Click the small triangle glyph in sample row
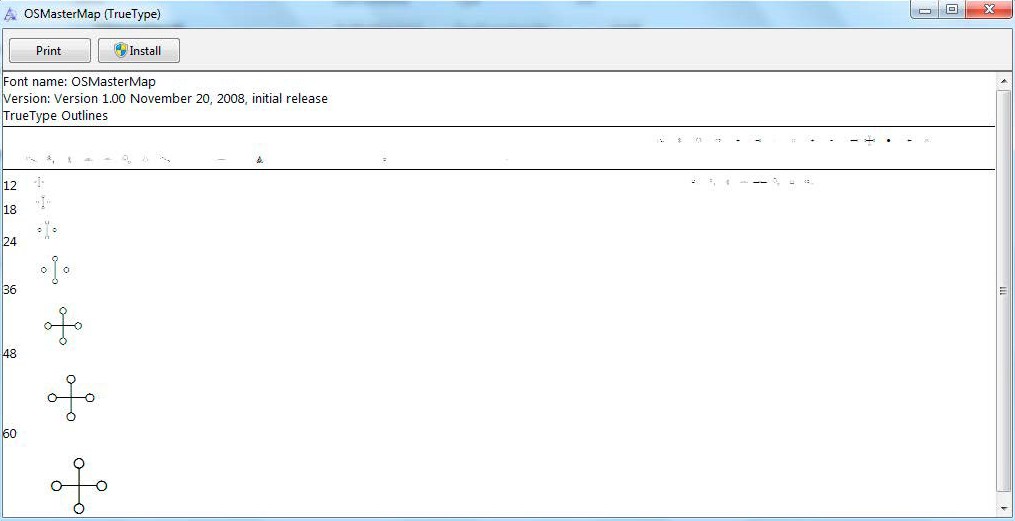 point(259,159)
